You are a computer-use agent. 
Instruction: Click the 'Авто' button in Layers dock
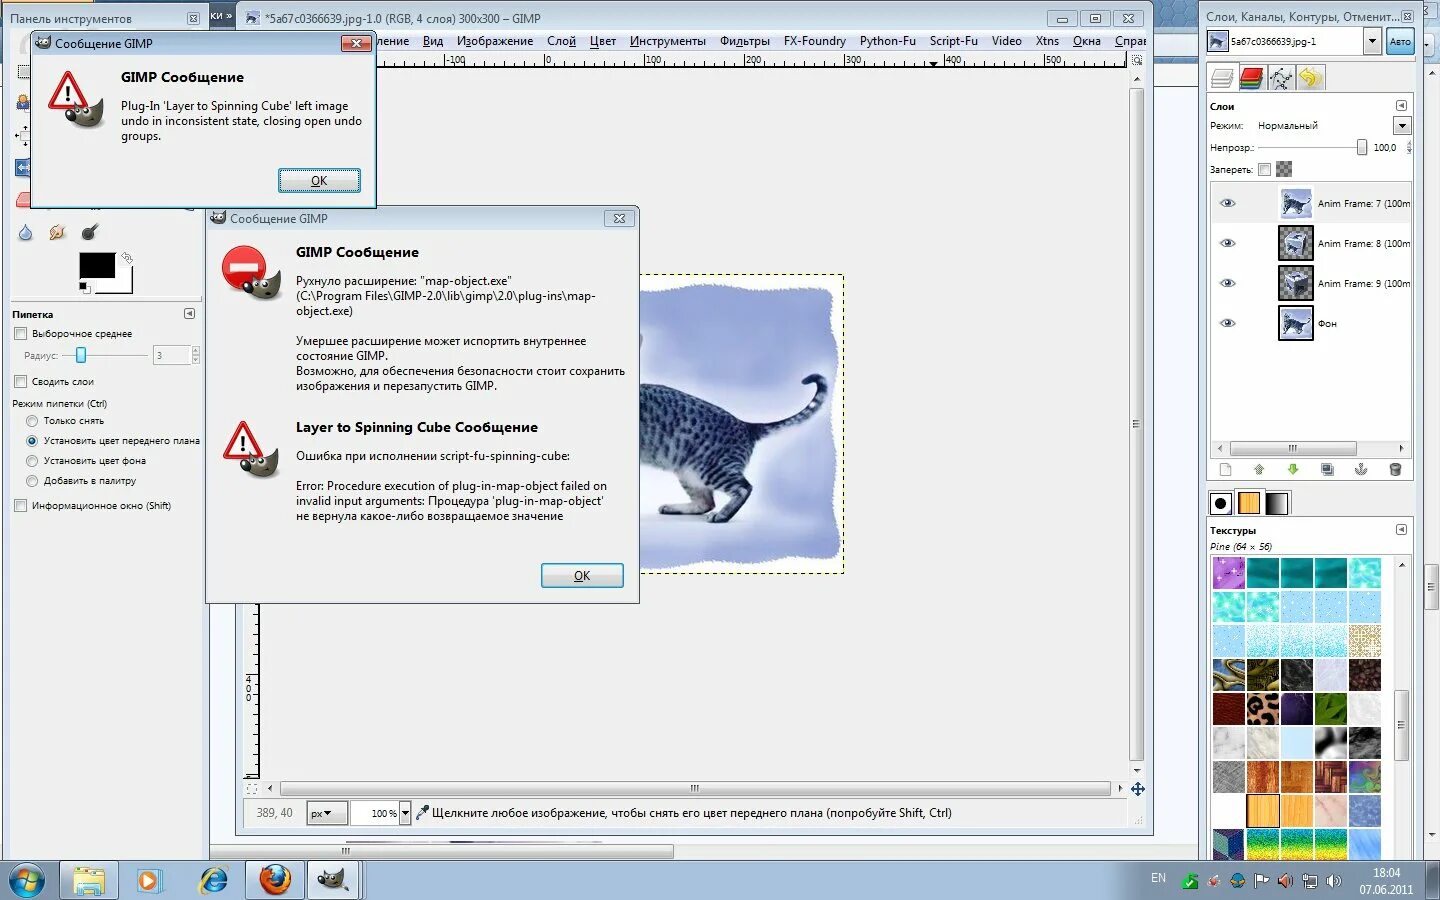coord(1400,41)
